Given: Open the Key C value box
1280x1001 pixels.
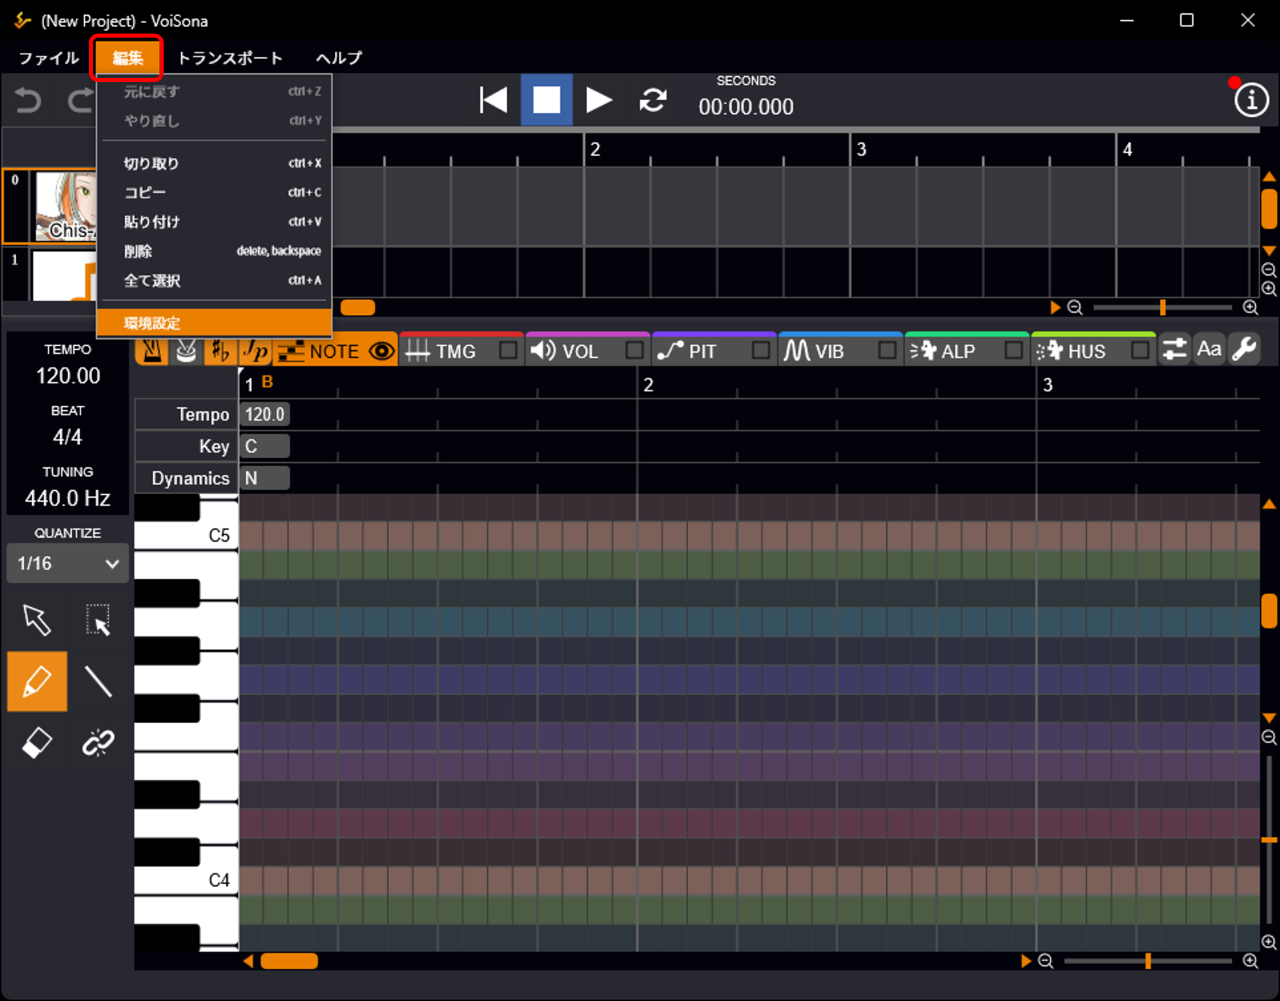Looking at the screenshot, I should tap(264, 446).
